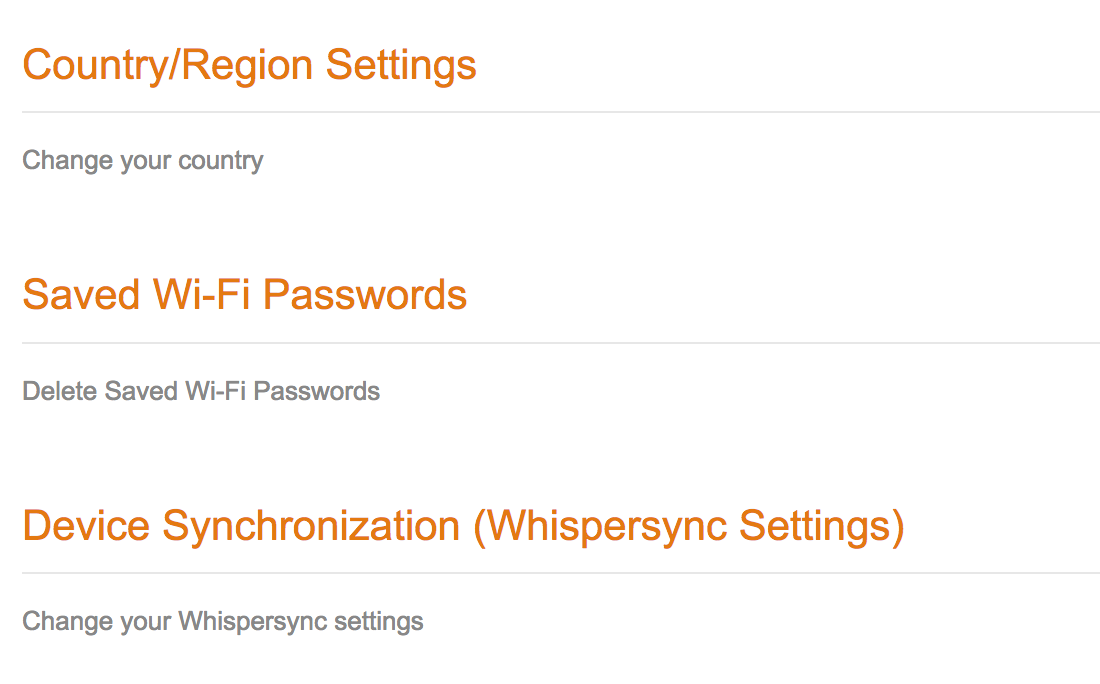The width and height of the screenshot is (1100, 684).
Task: Click the divider below Saved Wi-Fi Passwords heading
Action: point(560,343)
